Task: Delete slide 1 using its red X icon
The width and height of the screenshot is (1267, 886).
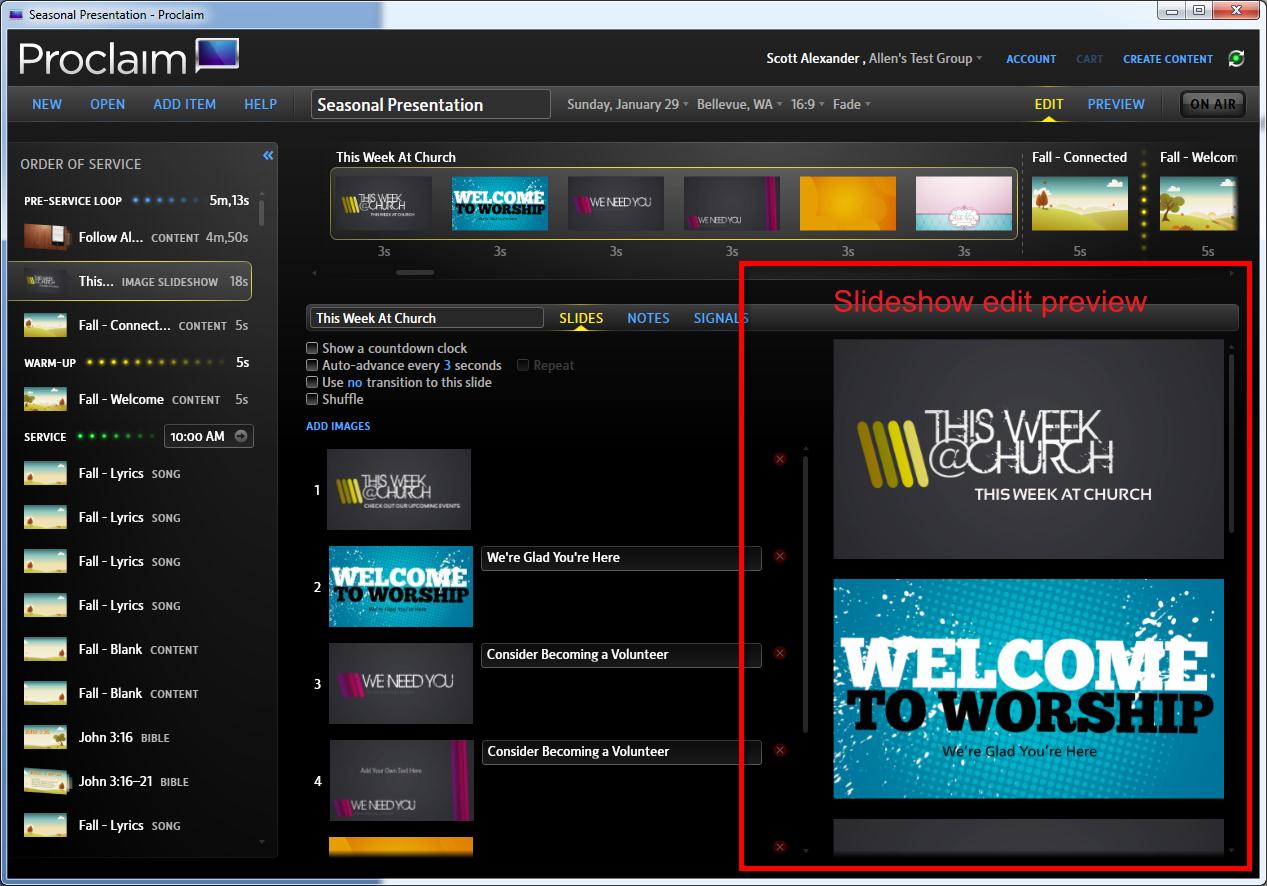Action: click(x=779, y=458)
